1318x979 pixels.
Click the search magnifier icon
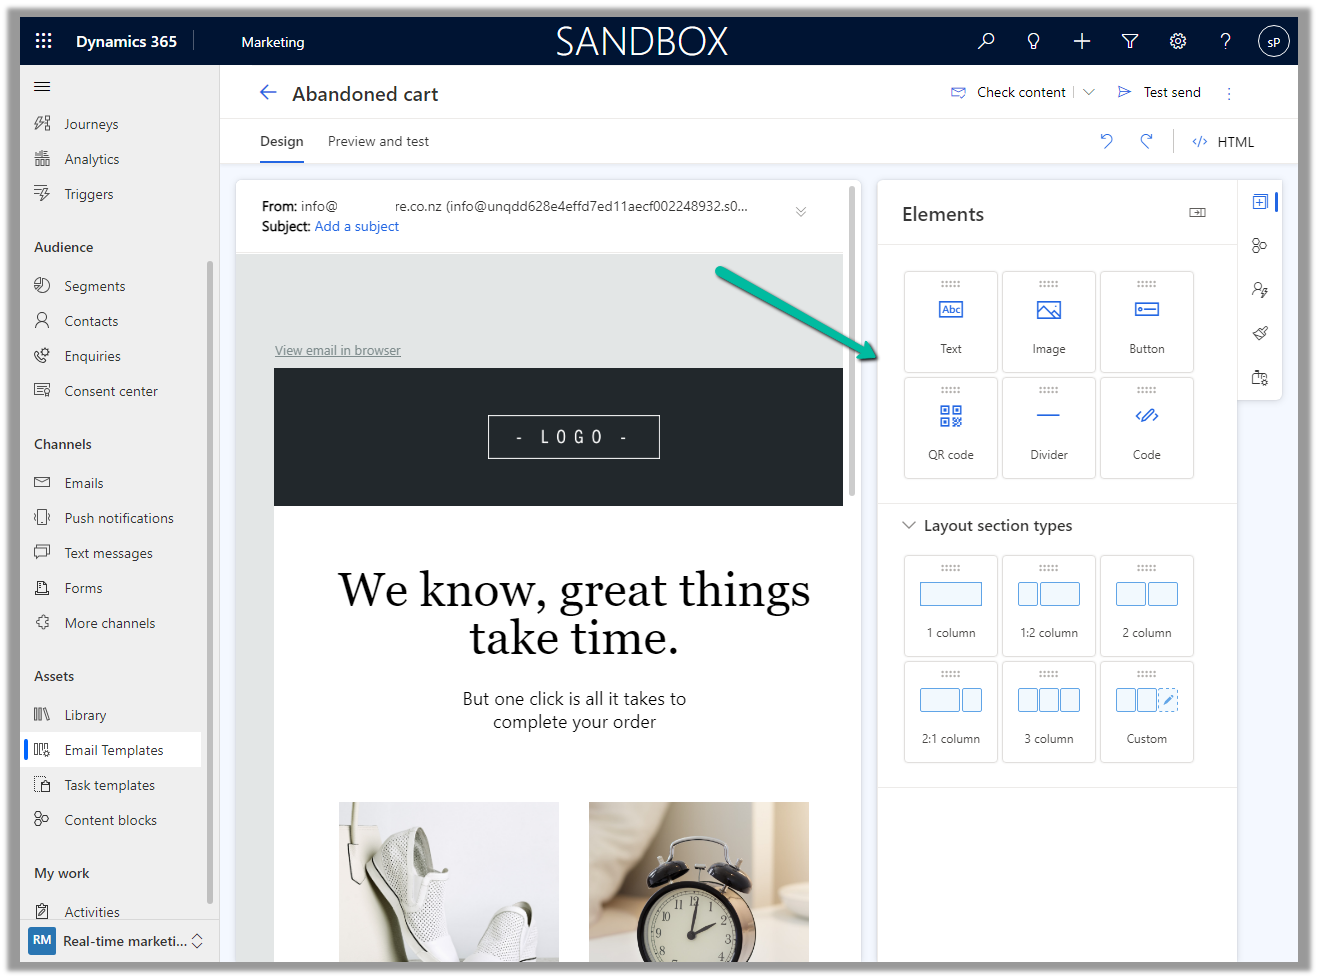(x=986, y=41)
